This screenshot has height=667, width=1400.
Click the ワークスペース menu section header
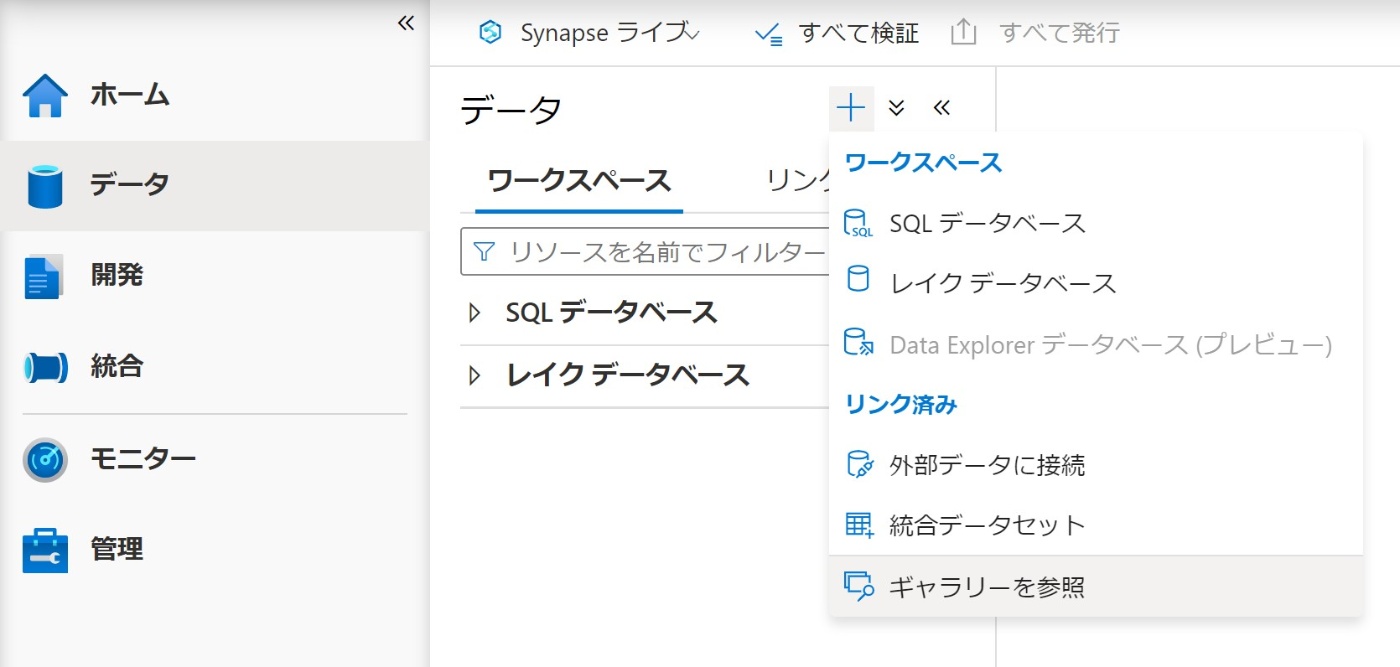click(x=923, y=163)
